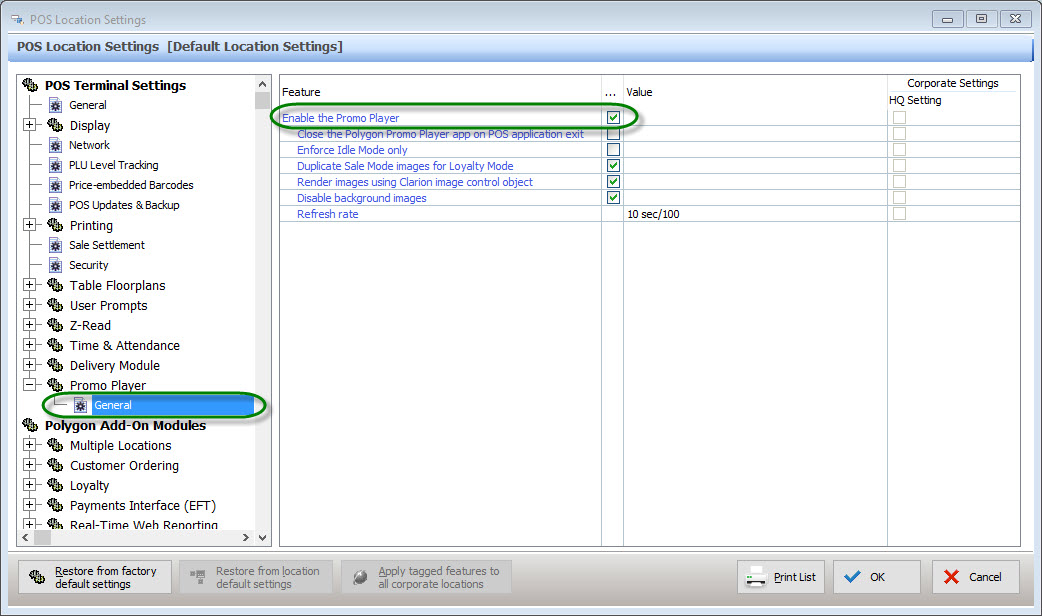Uncheck the Enable the Promo Player checkbox
The width and height of the screenshot is (1042, 616).
pos(613,117)
